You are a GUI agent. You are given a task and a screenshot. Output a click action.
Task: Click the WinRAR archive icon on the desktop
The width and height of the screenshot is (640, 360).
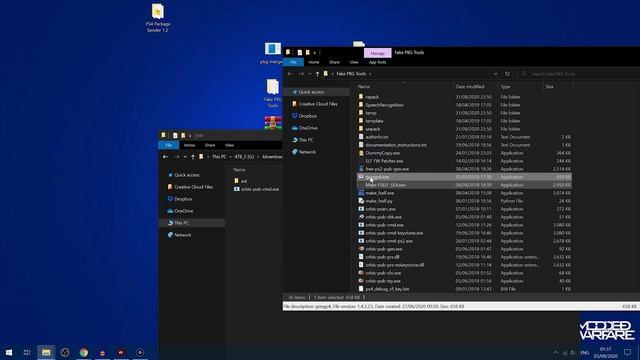click(x=273, y=123)
